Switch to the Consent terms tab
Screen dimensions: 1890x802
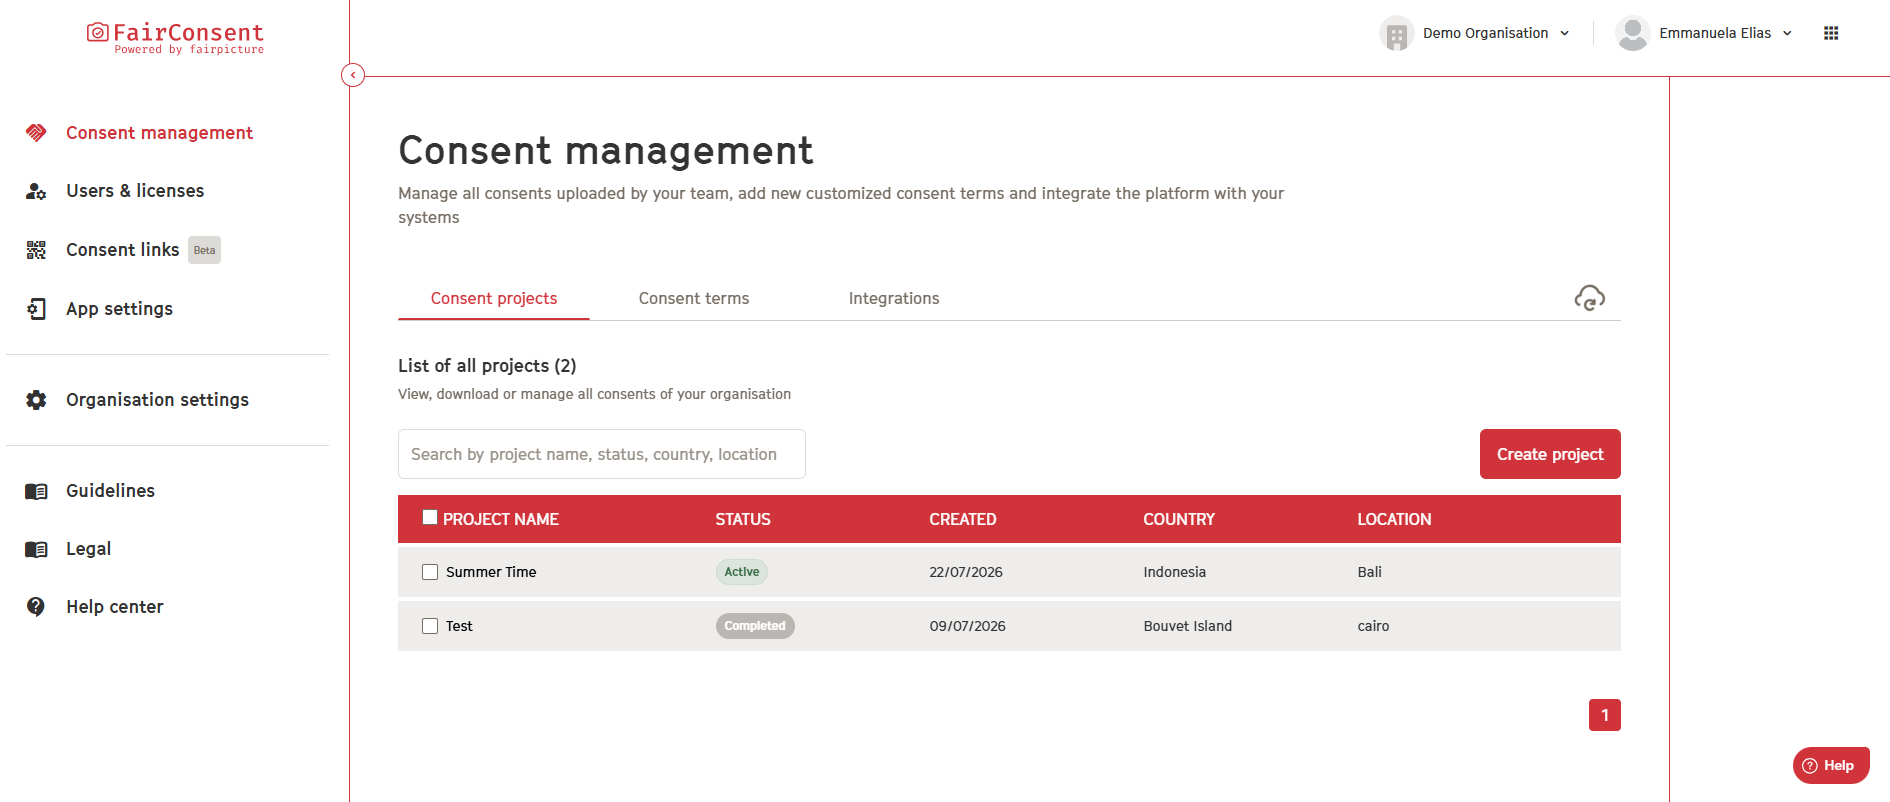tap(694, 298)
